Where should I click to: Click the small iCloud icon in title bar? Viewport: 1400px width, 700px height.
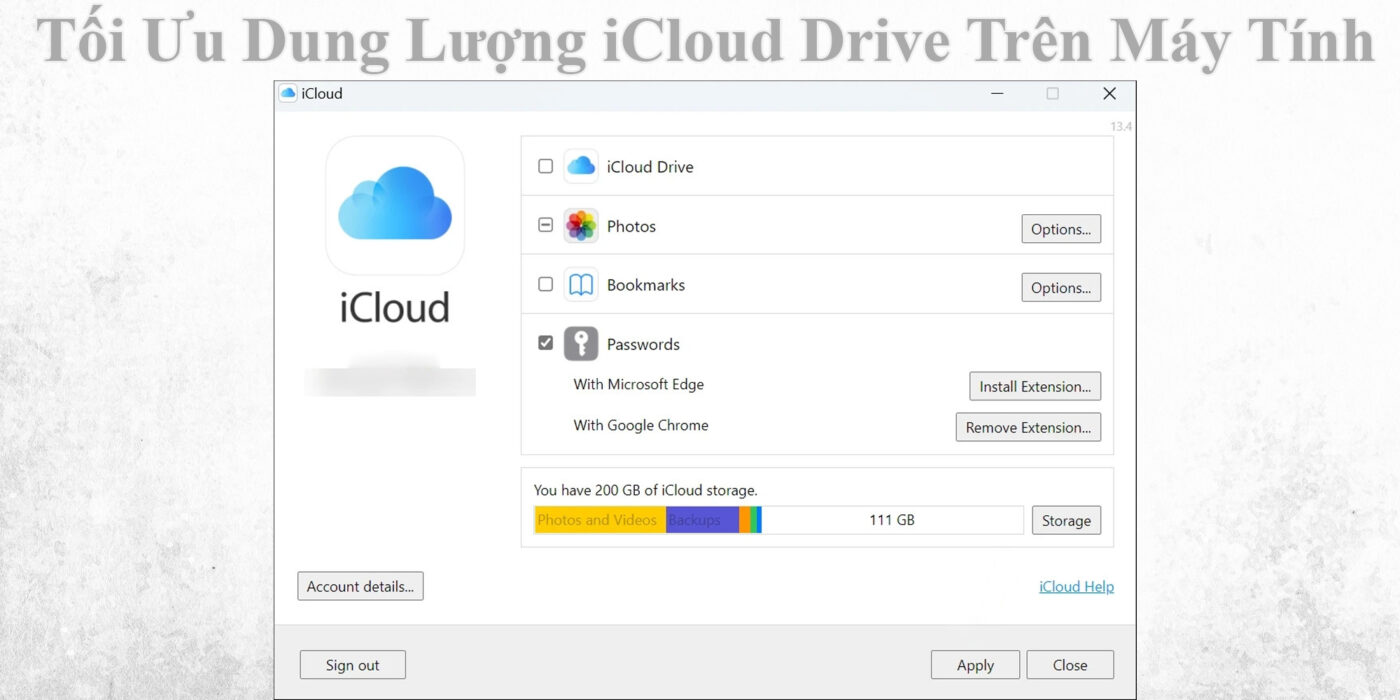point(288,93)
